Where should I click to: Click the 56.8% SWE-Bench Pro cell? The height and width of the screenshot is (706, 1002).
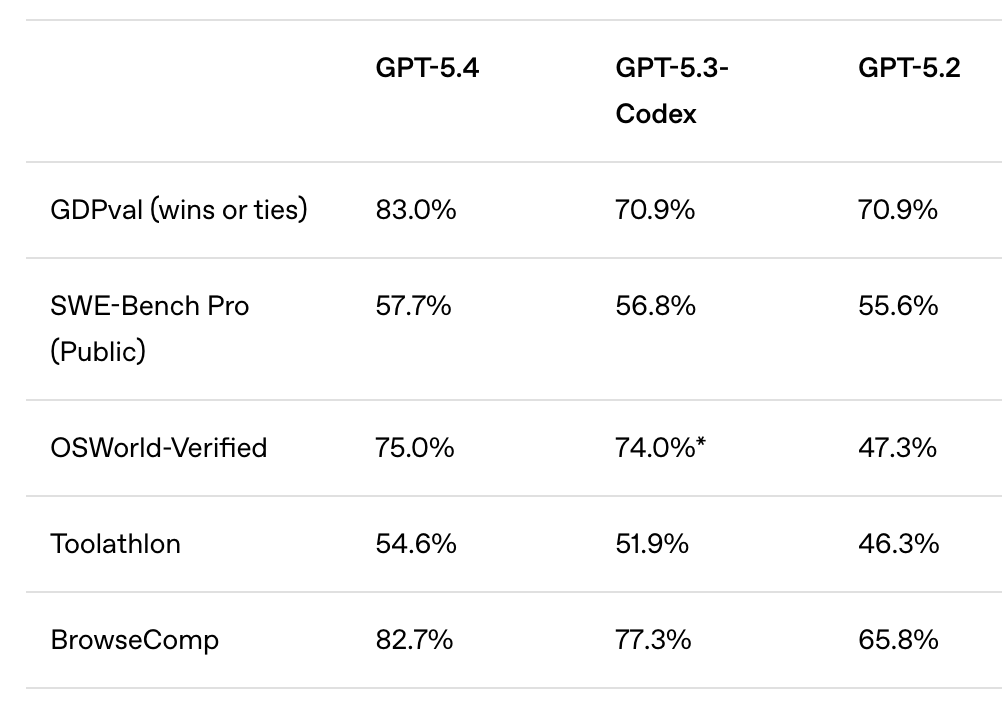pos(655,306)
